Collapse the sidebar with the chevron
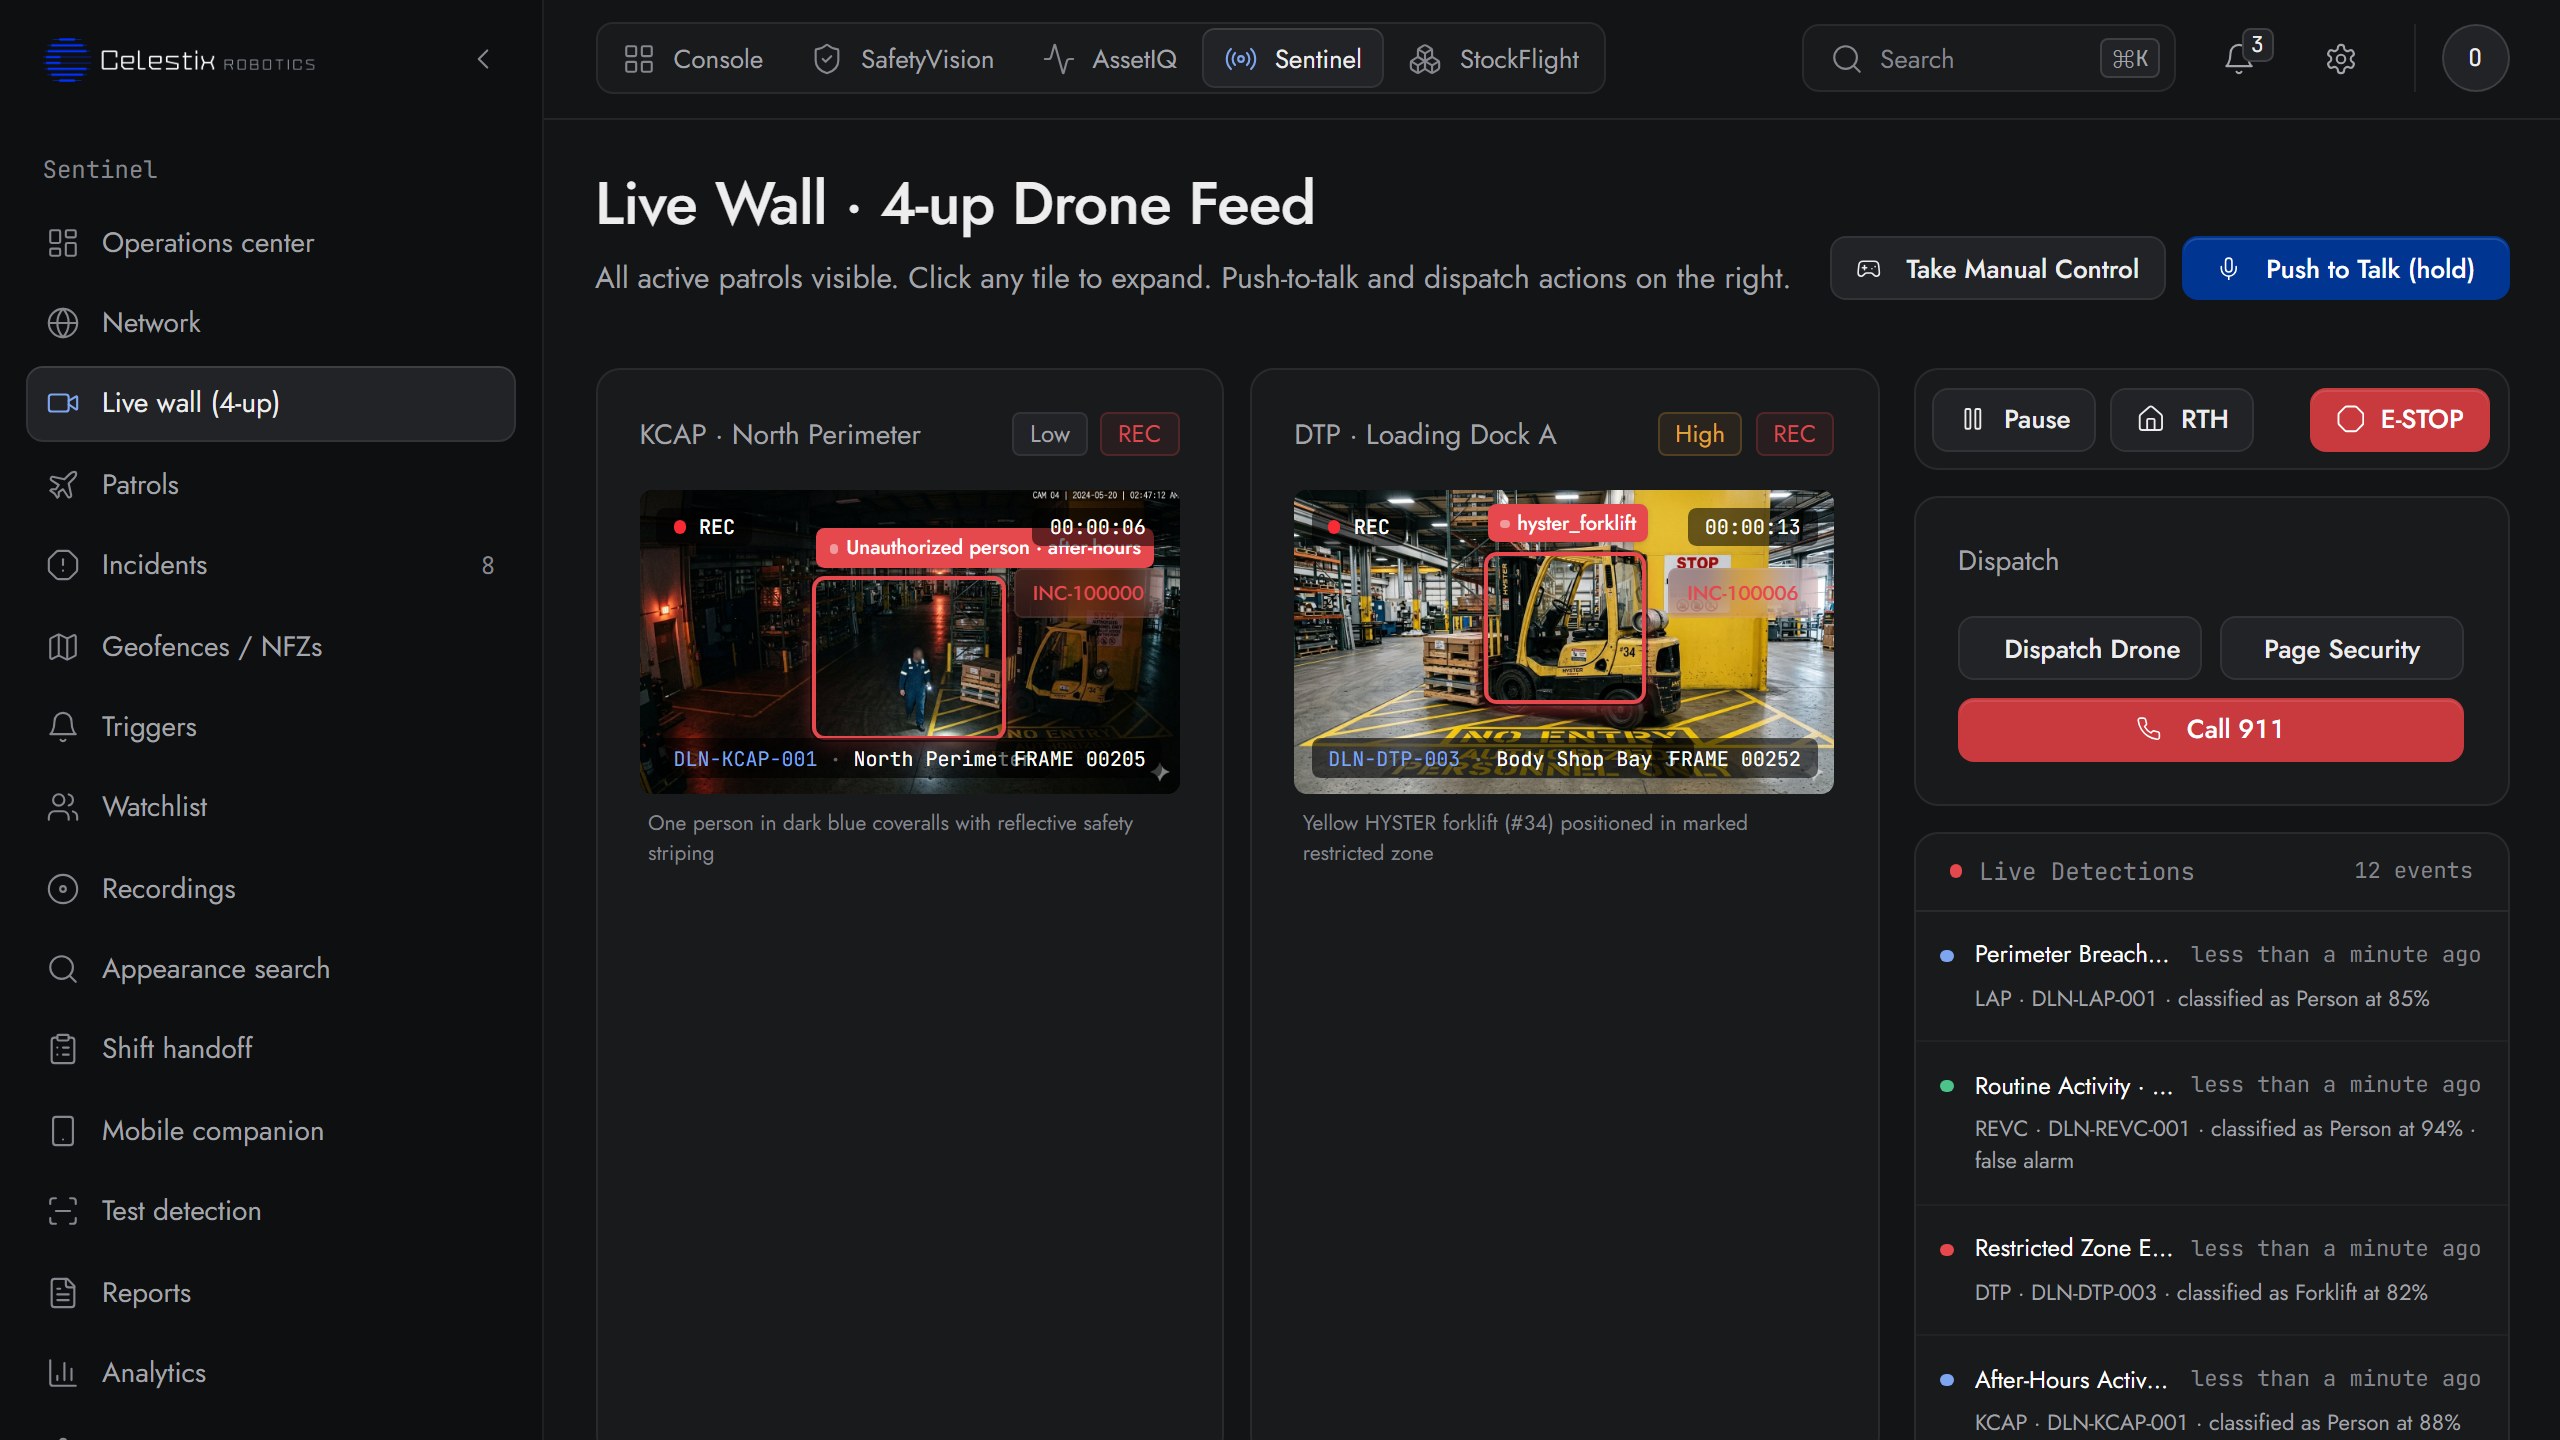 pos(484,59)
